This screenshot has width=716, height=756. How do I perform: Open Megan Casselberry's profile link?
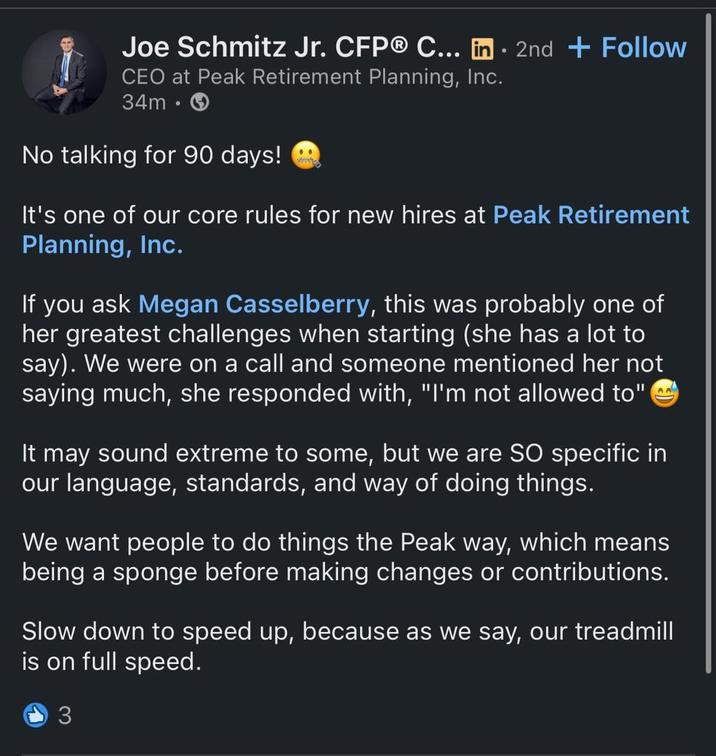point(255,303)
